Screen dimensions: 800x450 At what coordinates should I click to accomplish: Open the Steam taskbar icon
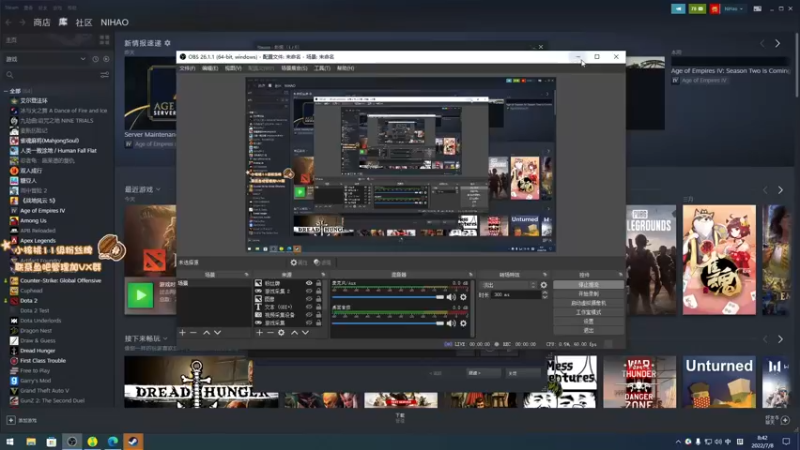coord(133,441)
